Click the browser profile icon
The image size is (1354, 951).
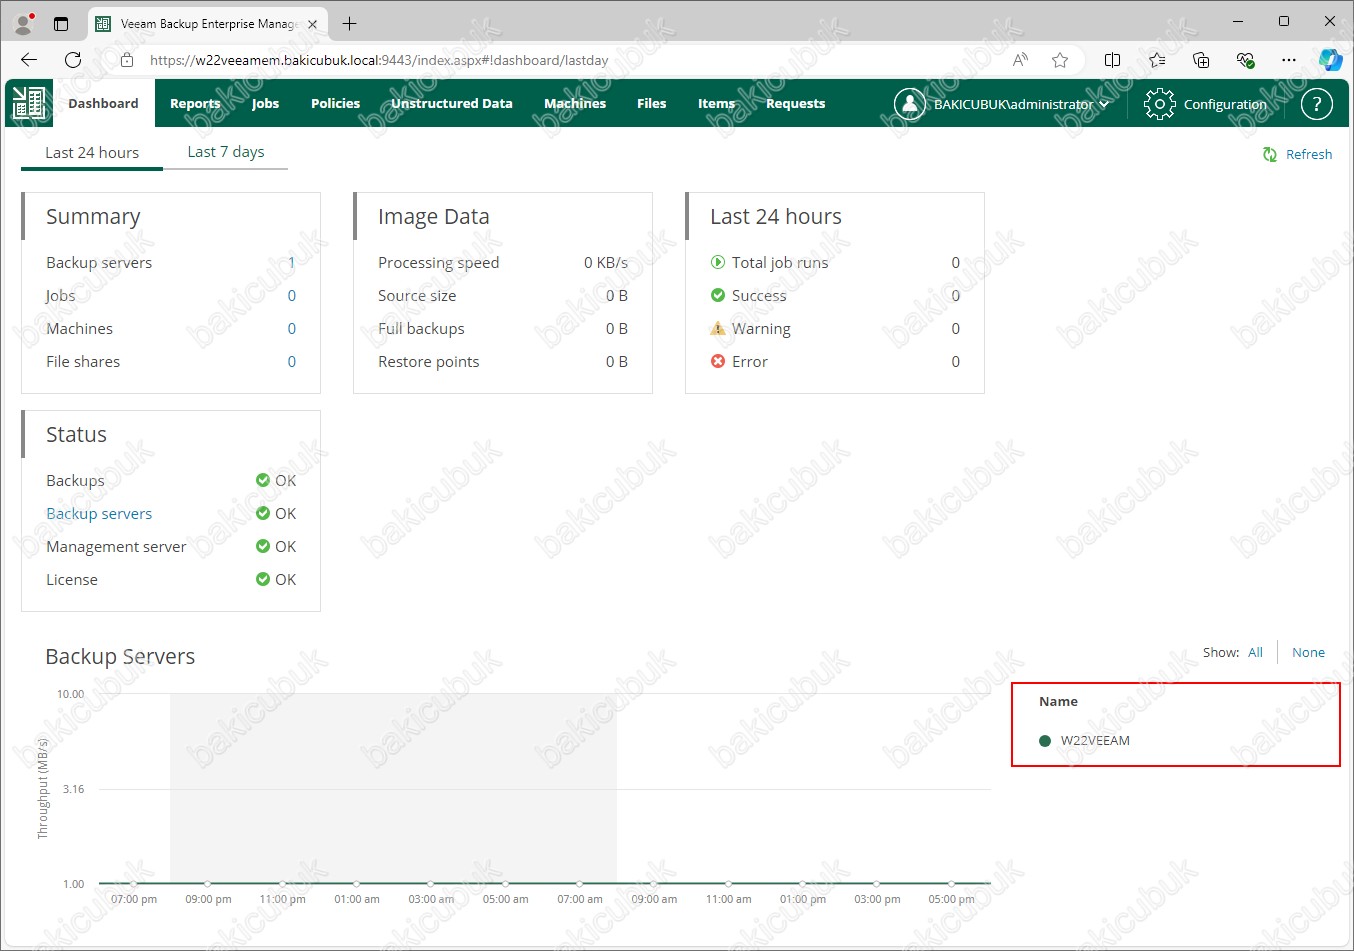[x=24, y=23]
